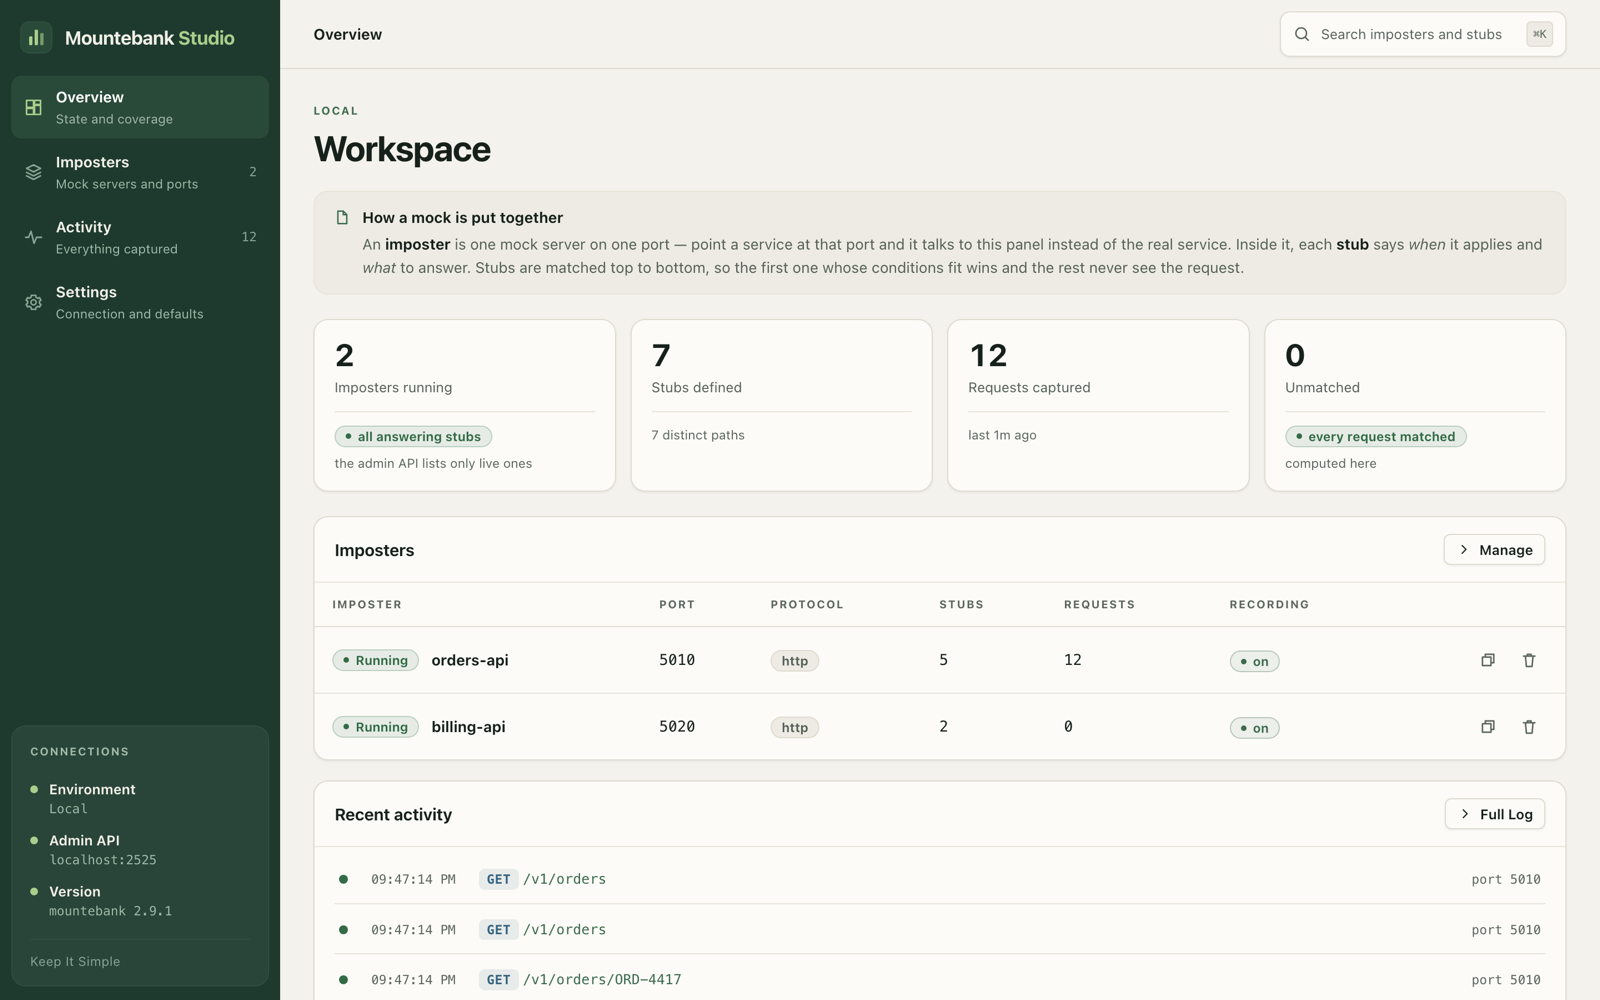Click the PORT column header
The image size is (1600, 1000).
[677, 605]
